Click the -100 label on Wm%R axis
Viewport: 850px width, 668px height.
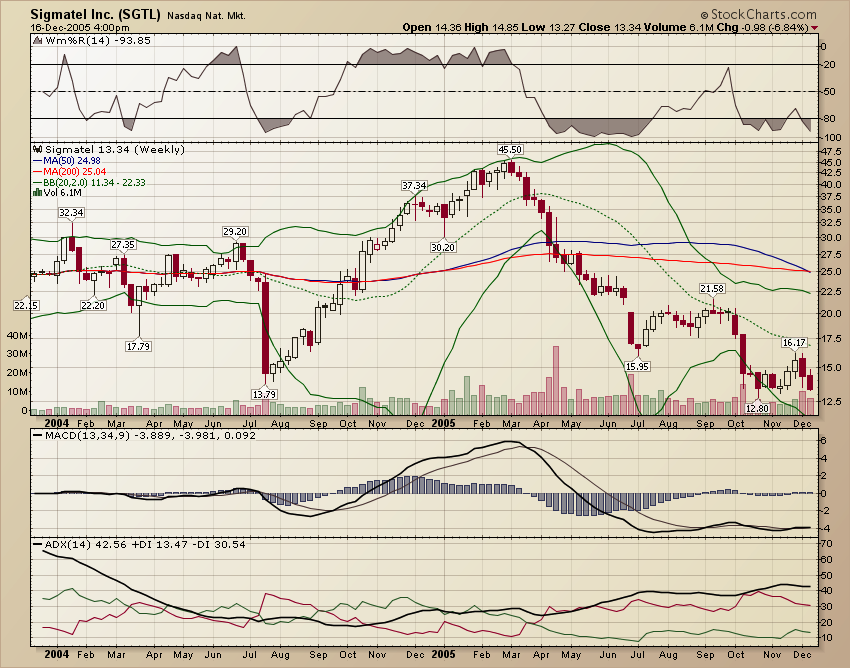tap(831, 138)
